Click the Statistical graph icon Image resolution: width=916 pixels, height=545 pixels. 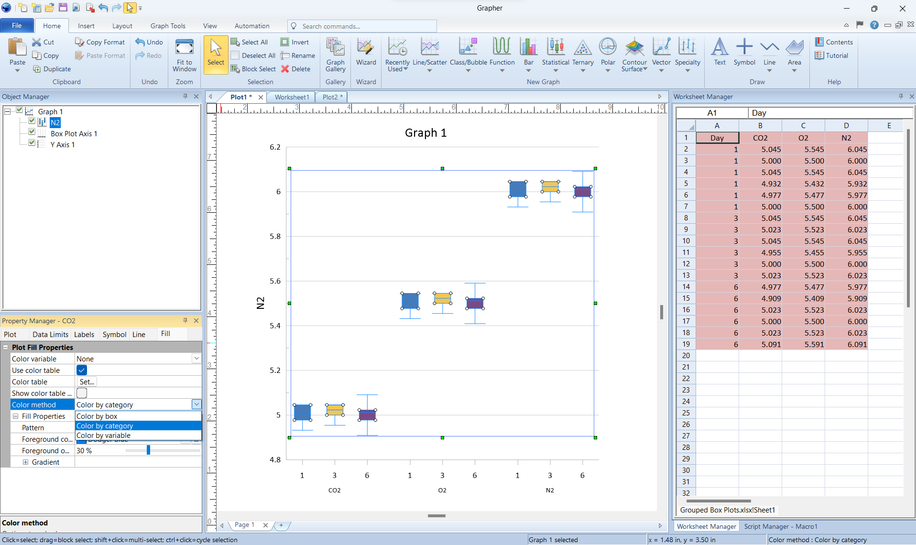pos(555,52)
